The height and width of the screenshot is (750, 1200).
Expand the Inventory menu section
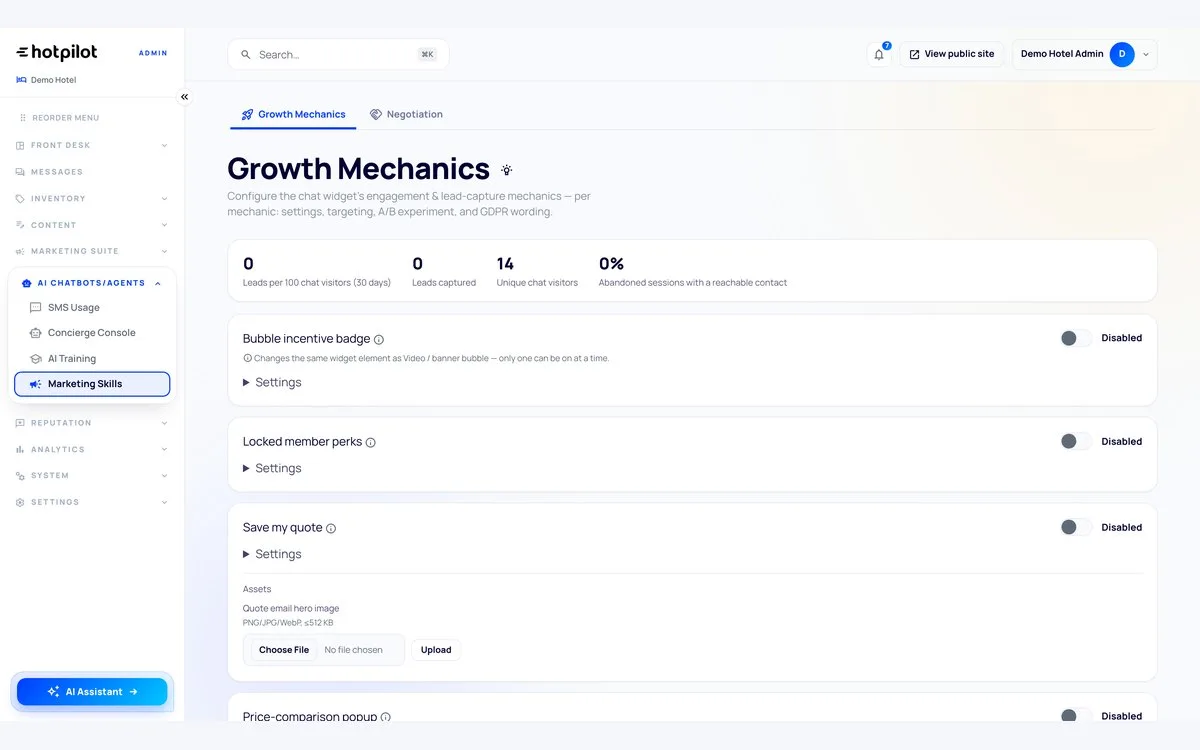[x=92, y=199]
